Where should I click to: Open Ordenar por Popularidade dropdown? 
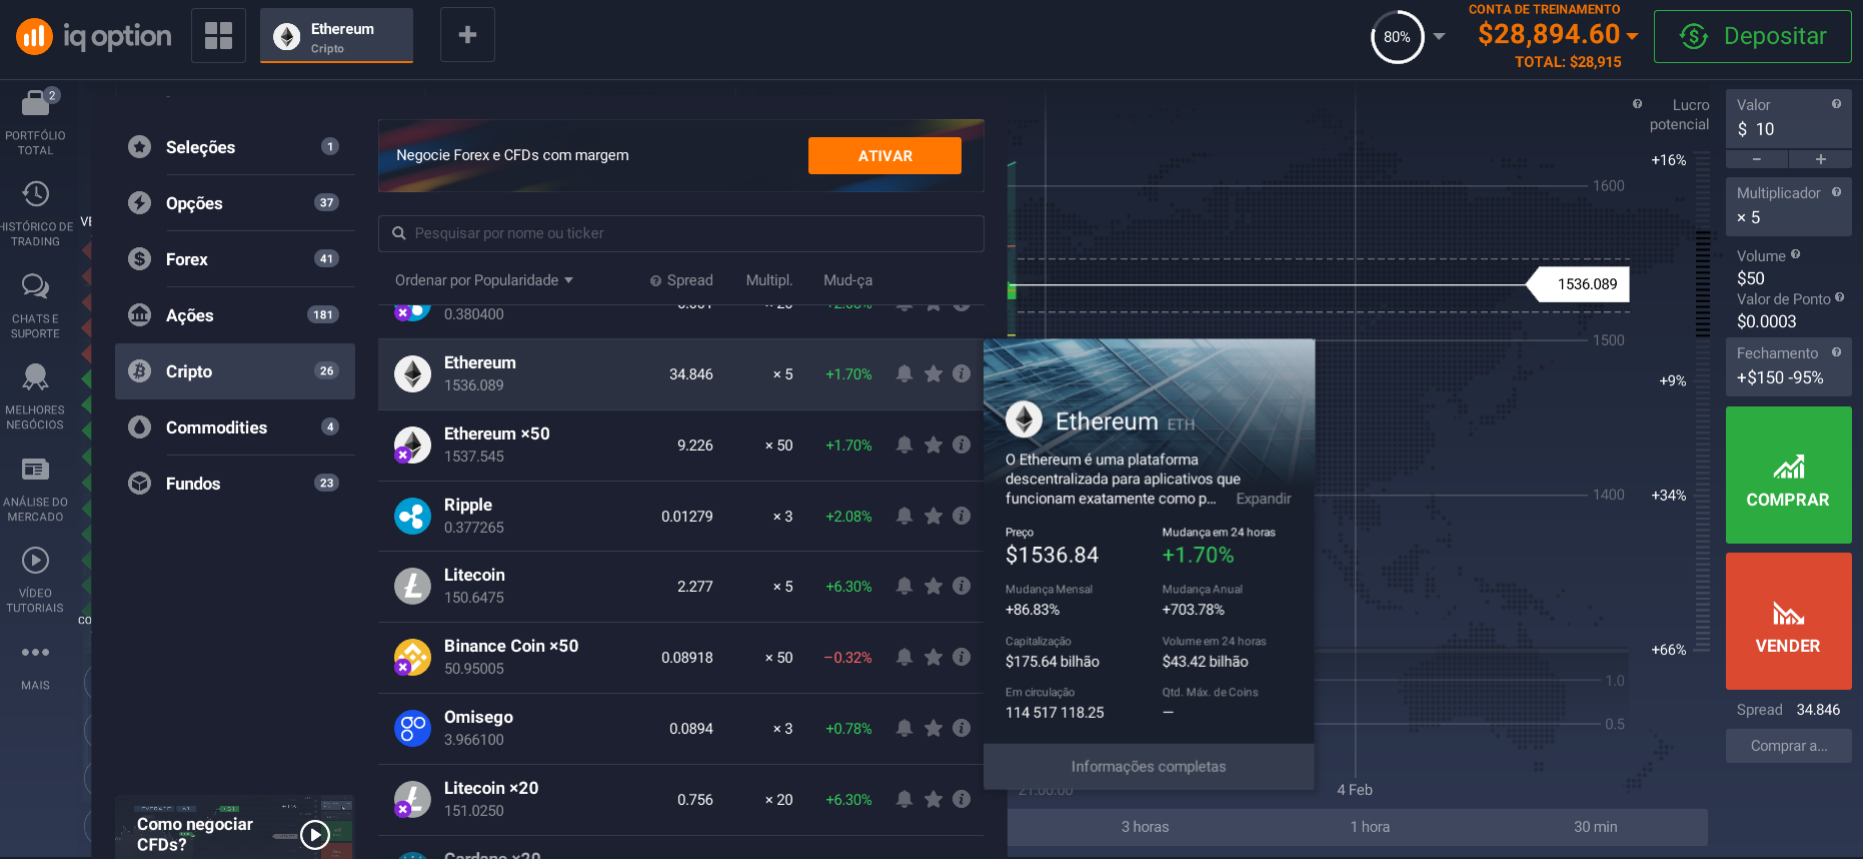[x=484, y=280]
